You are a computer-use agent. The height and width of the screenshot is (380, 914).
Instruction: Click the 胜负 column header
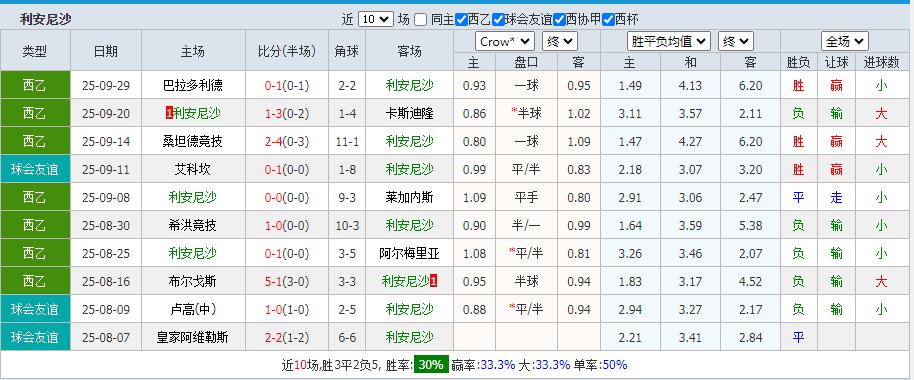click(x=798, y=62)
